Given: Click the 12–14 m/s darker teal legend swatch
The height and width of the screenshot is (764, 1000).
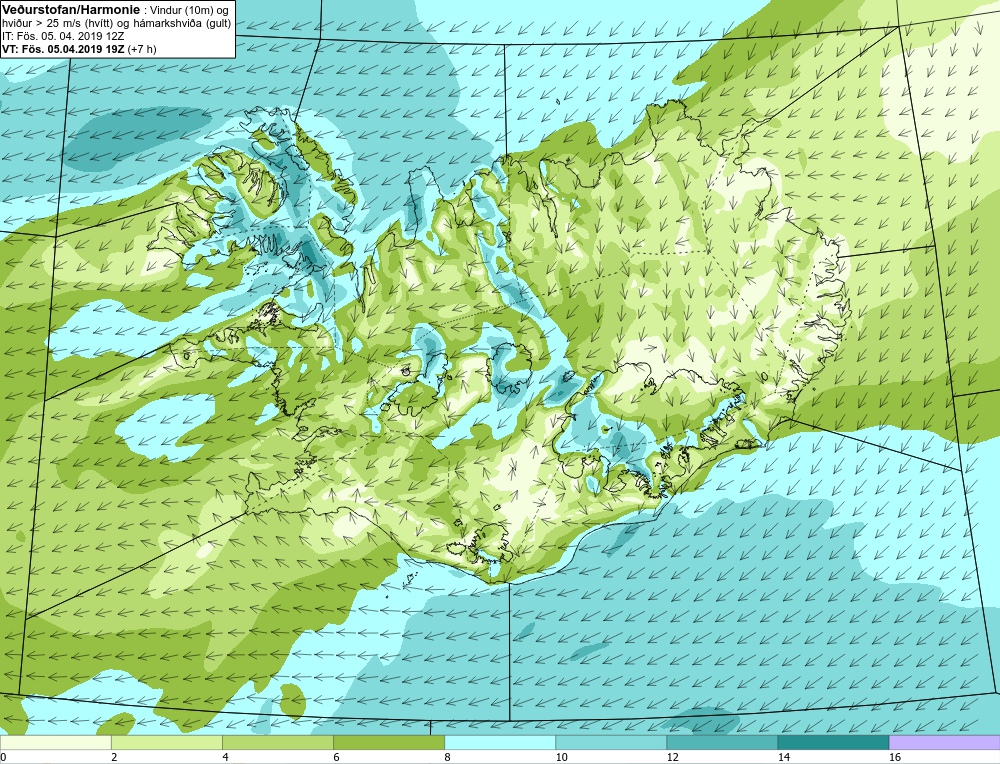Looking at the screenshot, I should tap(721, 742).
